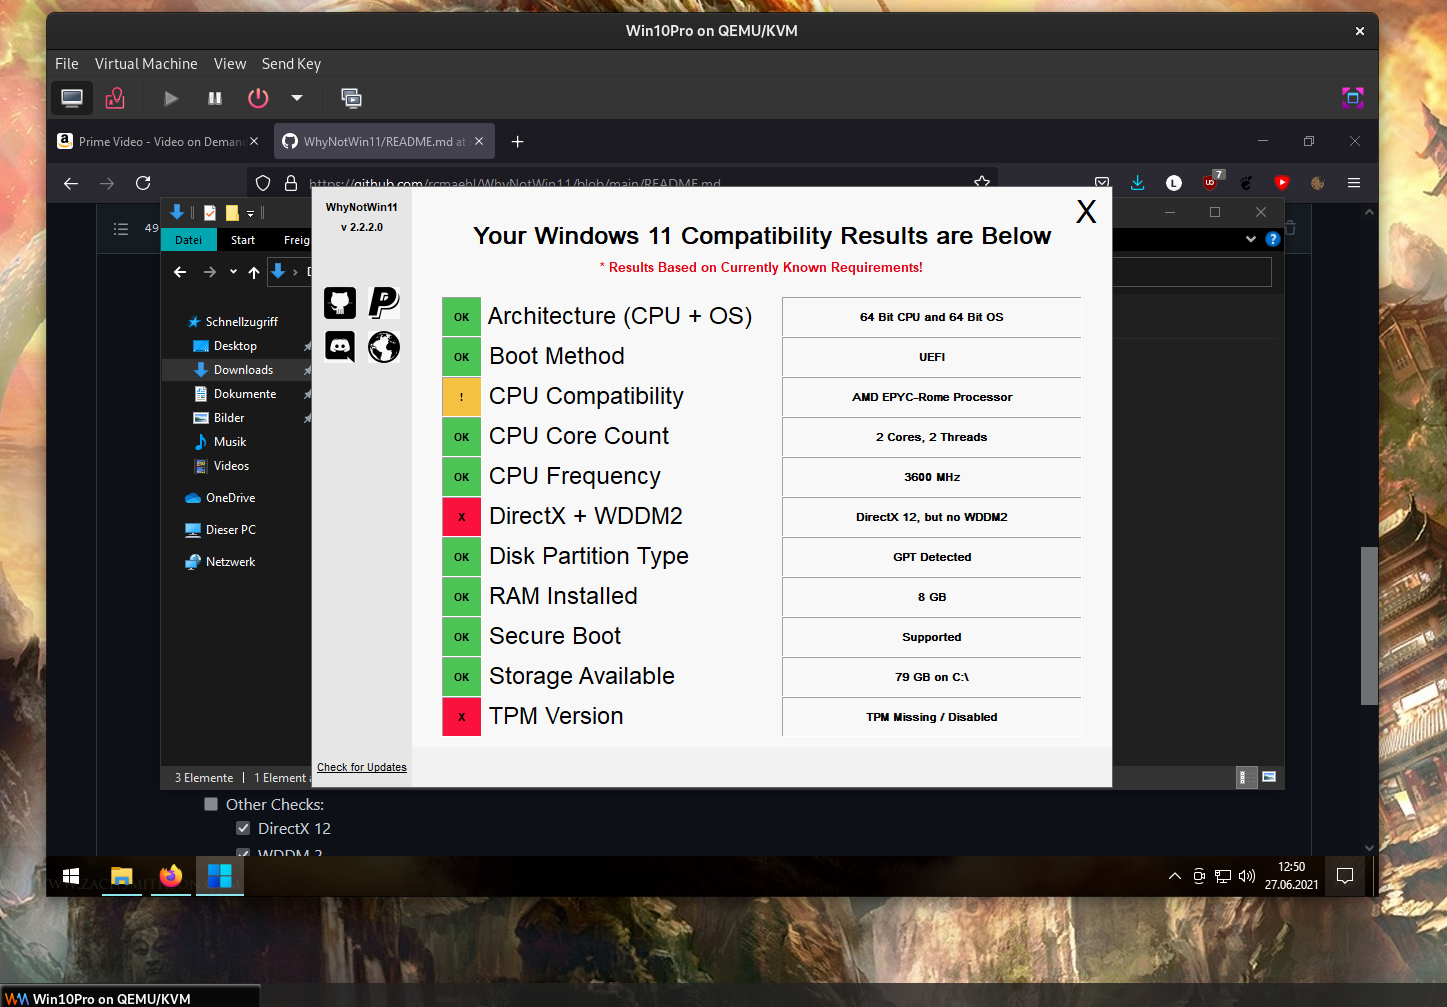Open Windows Start menu

pos(70,876)
